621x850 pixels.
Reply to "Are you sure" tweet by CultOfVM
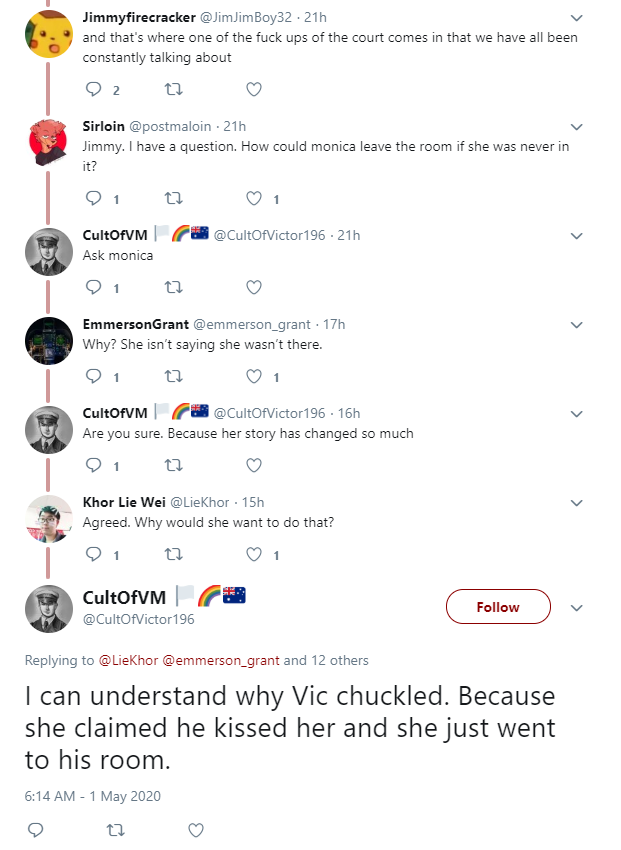(94, 465)
